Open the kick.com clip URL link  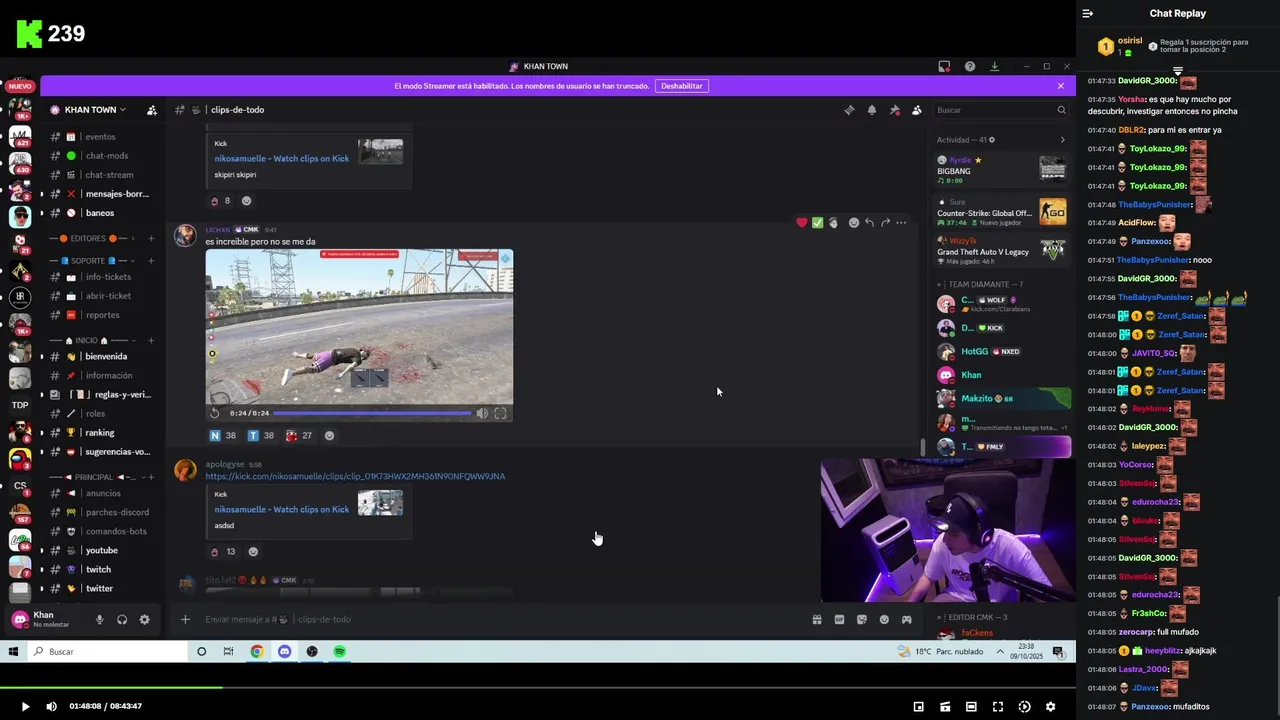355,477
